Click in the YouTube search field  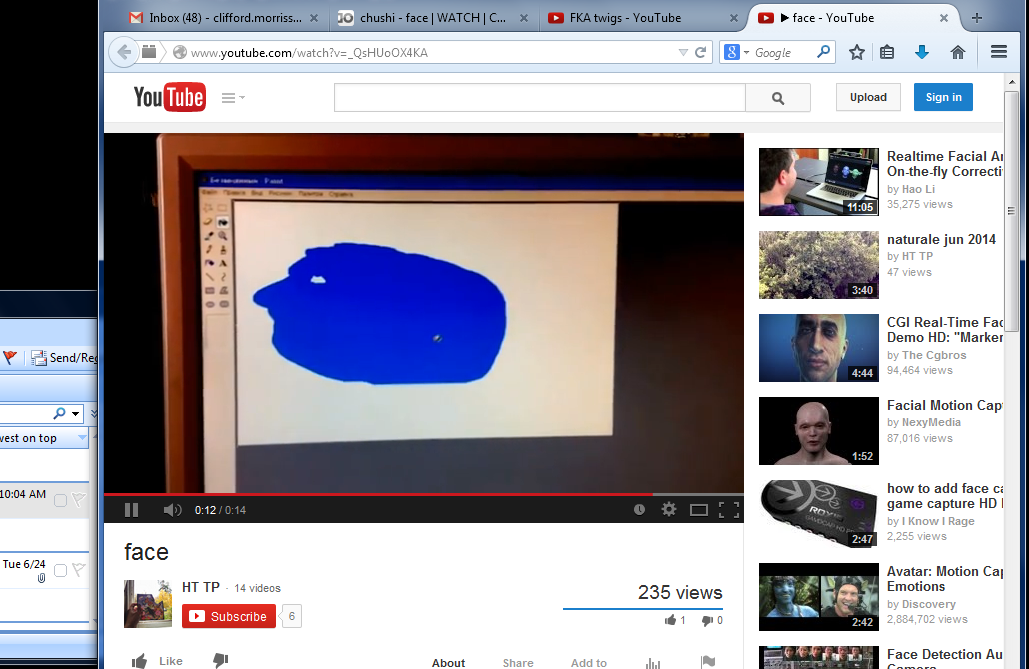(539, 98)
